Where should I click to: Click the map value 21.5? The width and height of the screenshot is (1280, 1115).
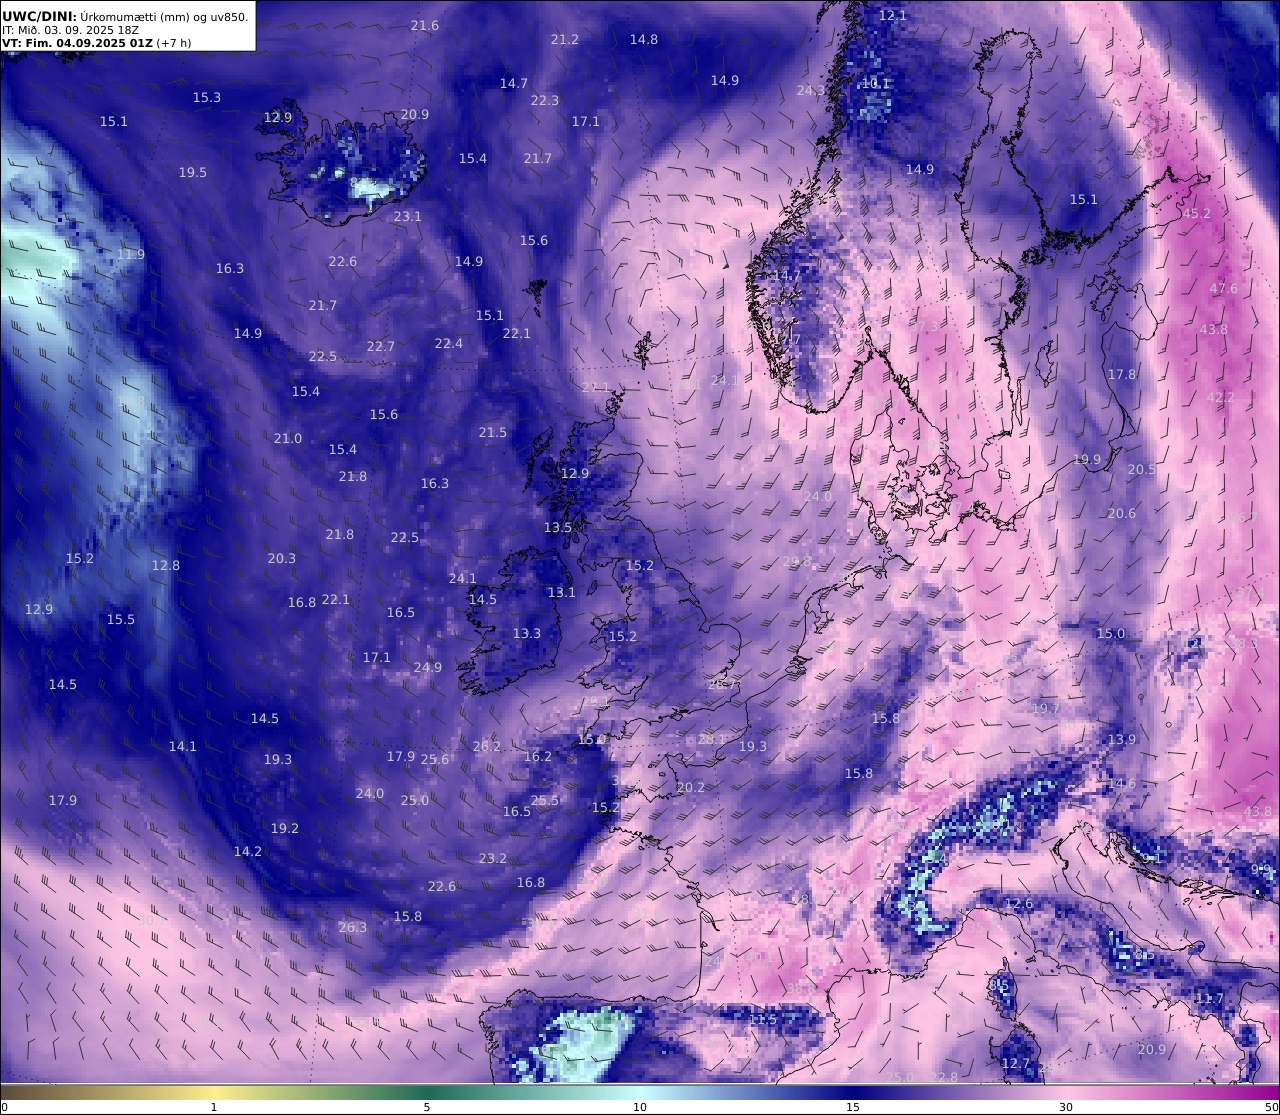(493, 432)
